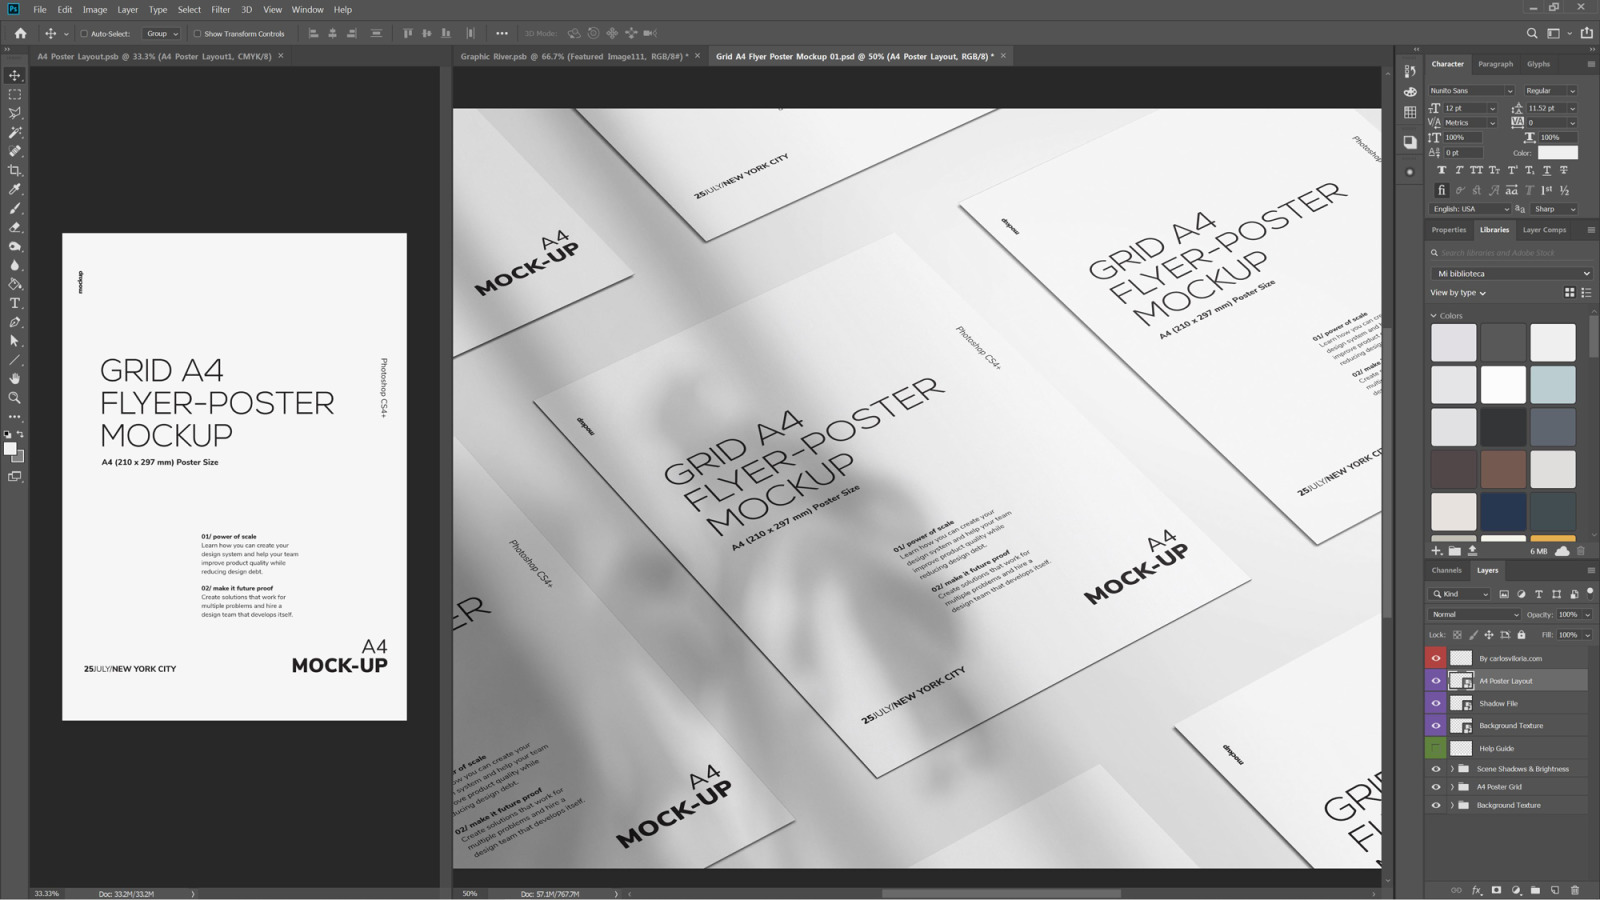Open the Filter menu
The height and width of the screenshot is (900, 1600).
(x=221, y=9)
